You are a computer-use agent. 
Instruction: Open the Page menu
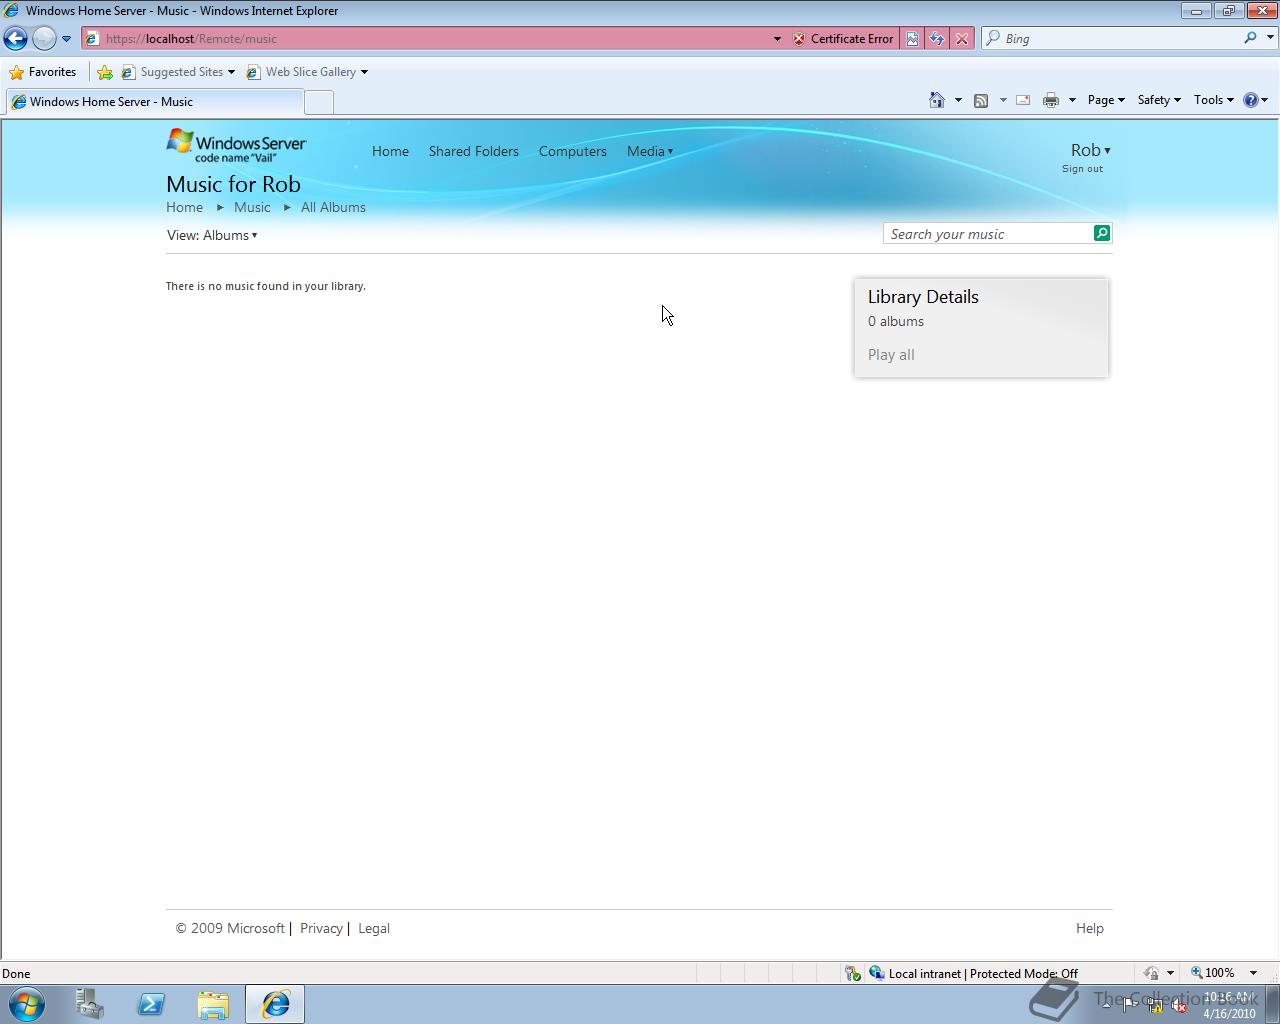tap(1106, 100)
